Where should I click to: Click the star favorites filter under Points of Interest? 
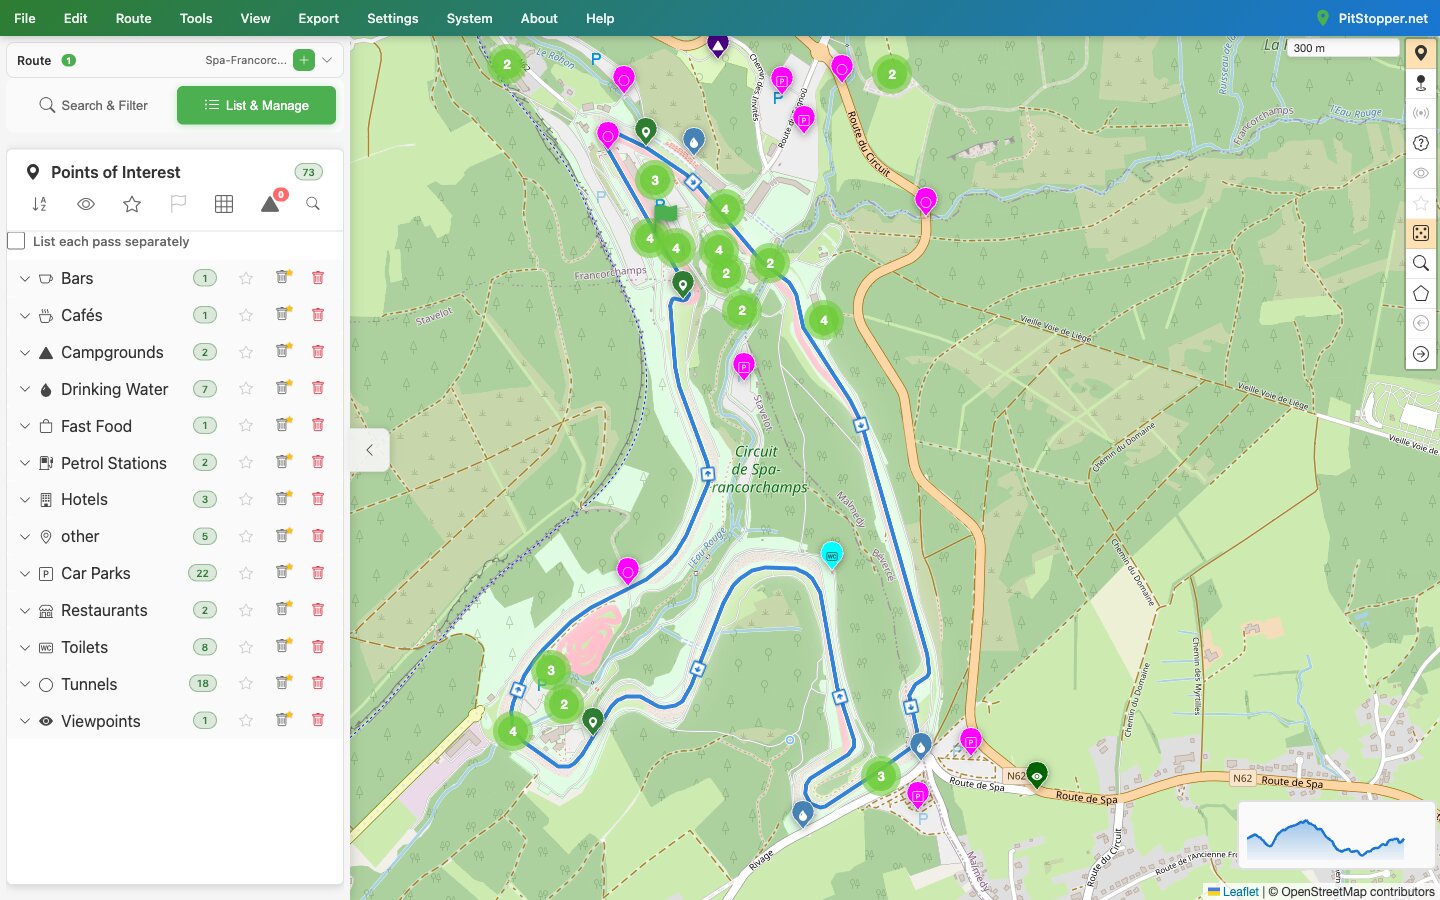(x=132, y=204)
